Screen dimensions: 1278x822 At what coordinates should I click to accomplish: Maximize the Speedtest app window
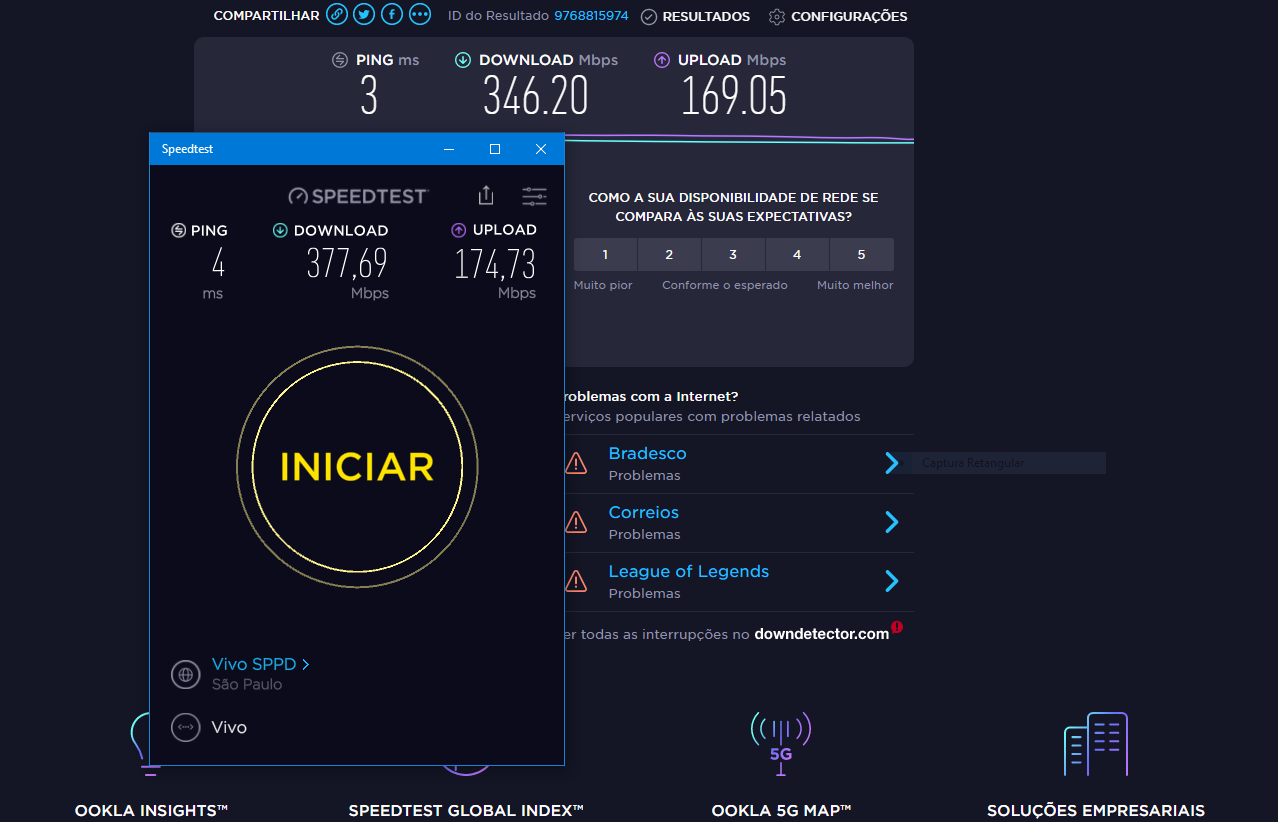click(494, 149)
